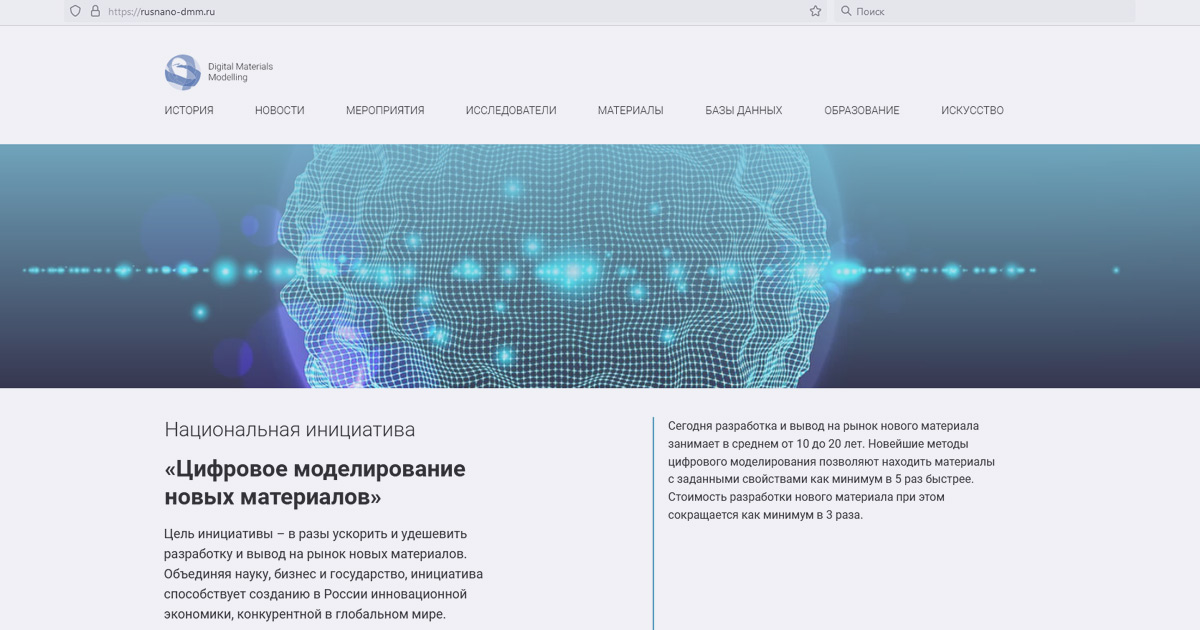Image resolution: width=1200 pixels, height=630 pixels.
Task: Click the glowing wireframe head banner image
Action: tap(600, 266)
